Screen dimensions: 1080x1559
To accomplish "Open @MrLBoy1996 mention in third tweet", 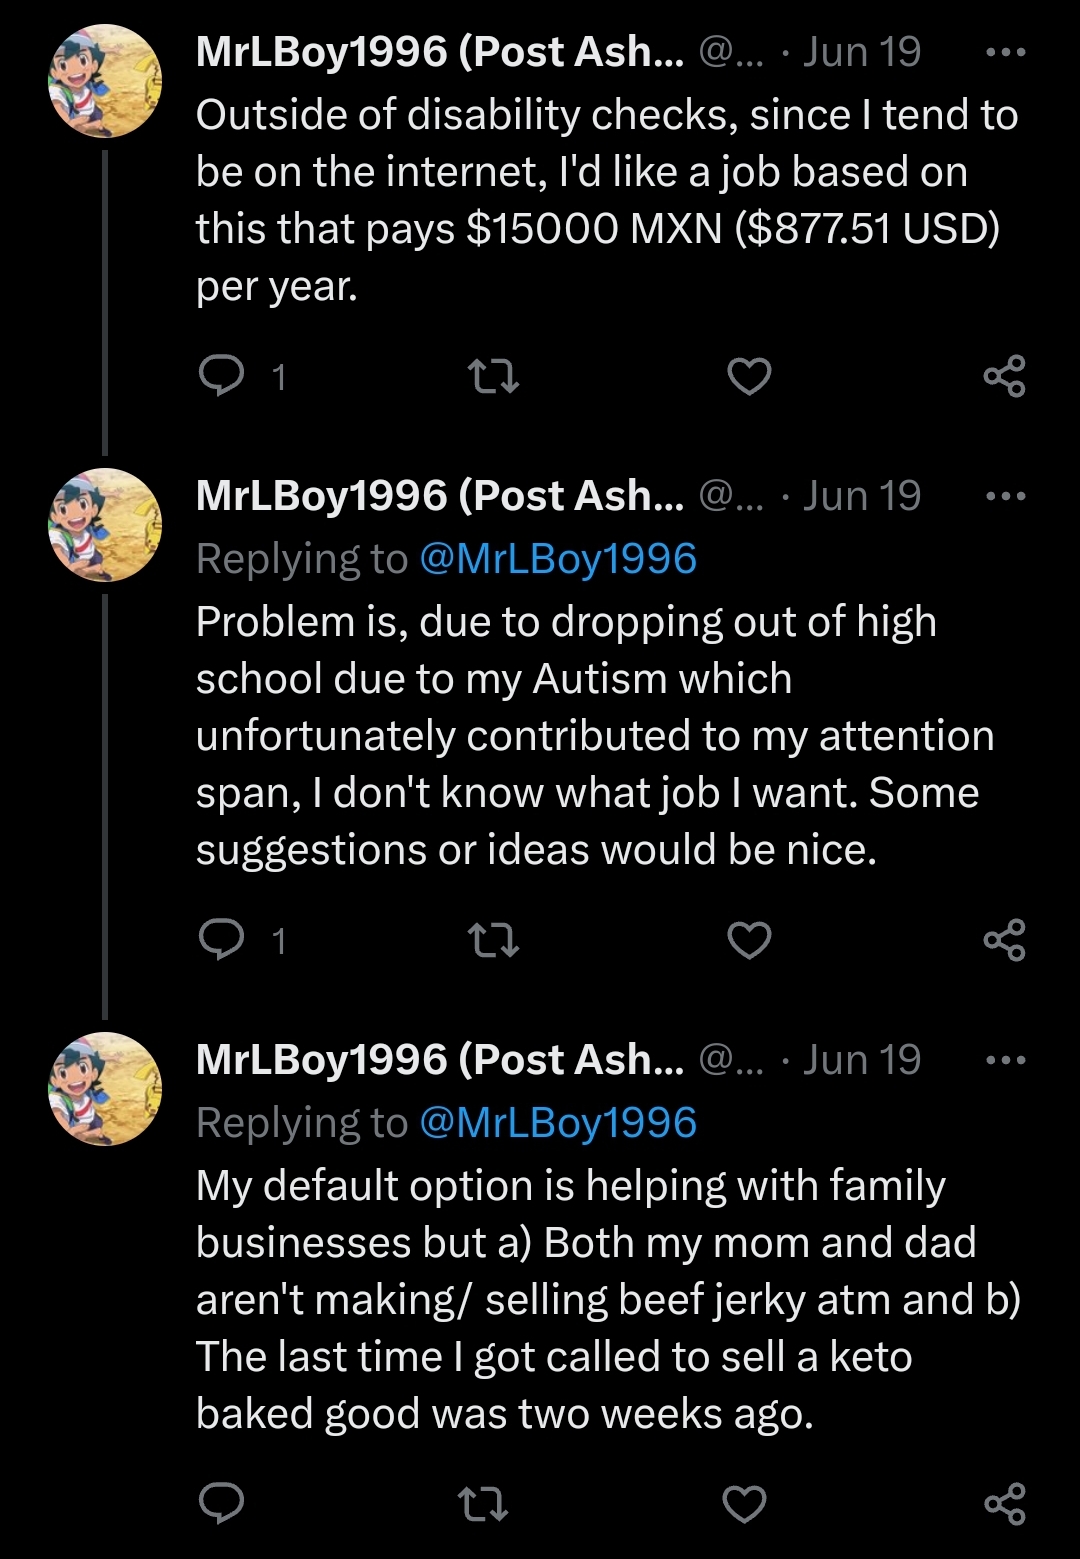I will (557, 1123).
